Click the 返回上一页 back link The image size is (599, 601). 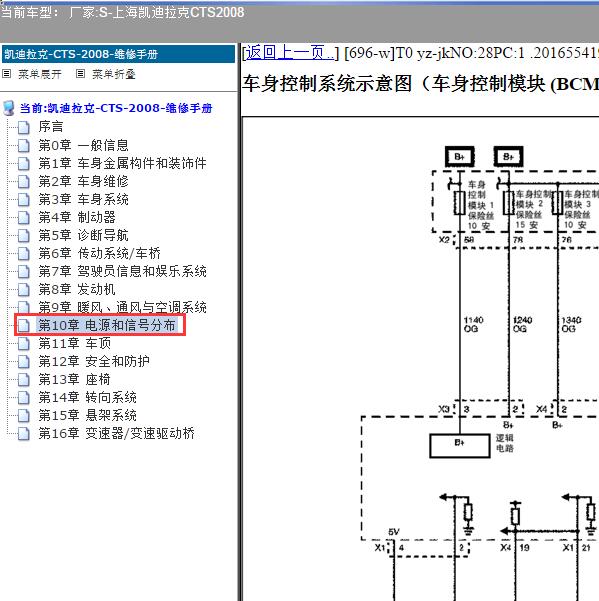[289, 53]
